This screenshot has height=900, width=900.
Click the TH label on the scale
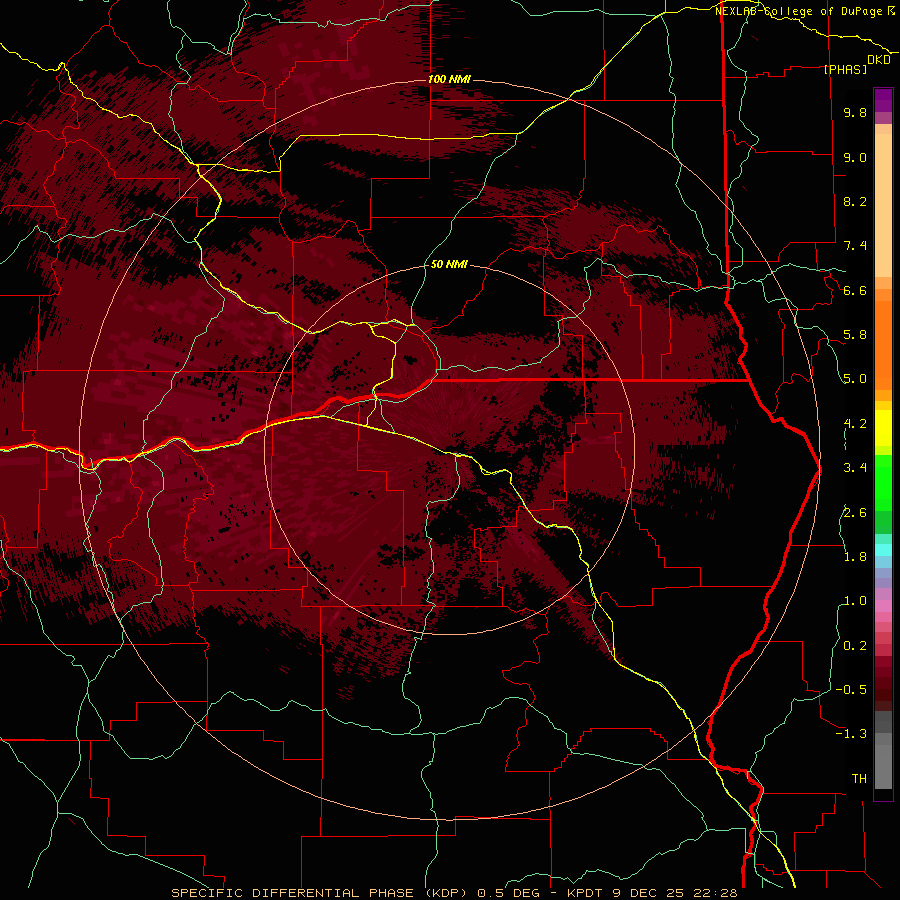point(859,779)
